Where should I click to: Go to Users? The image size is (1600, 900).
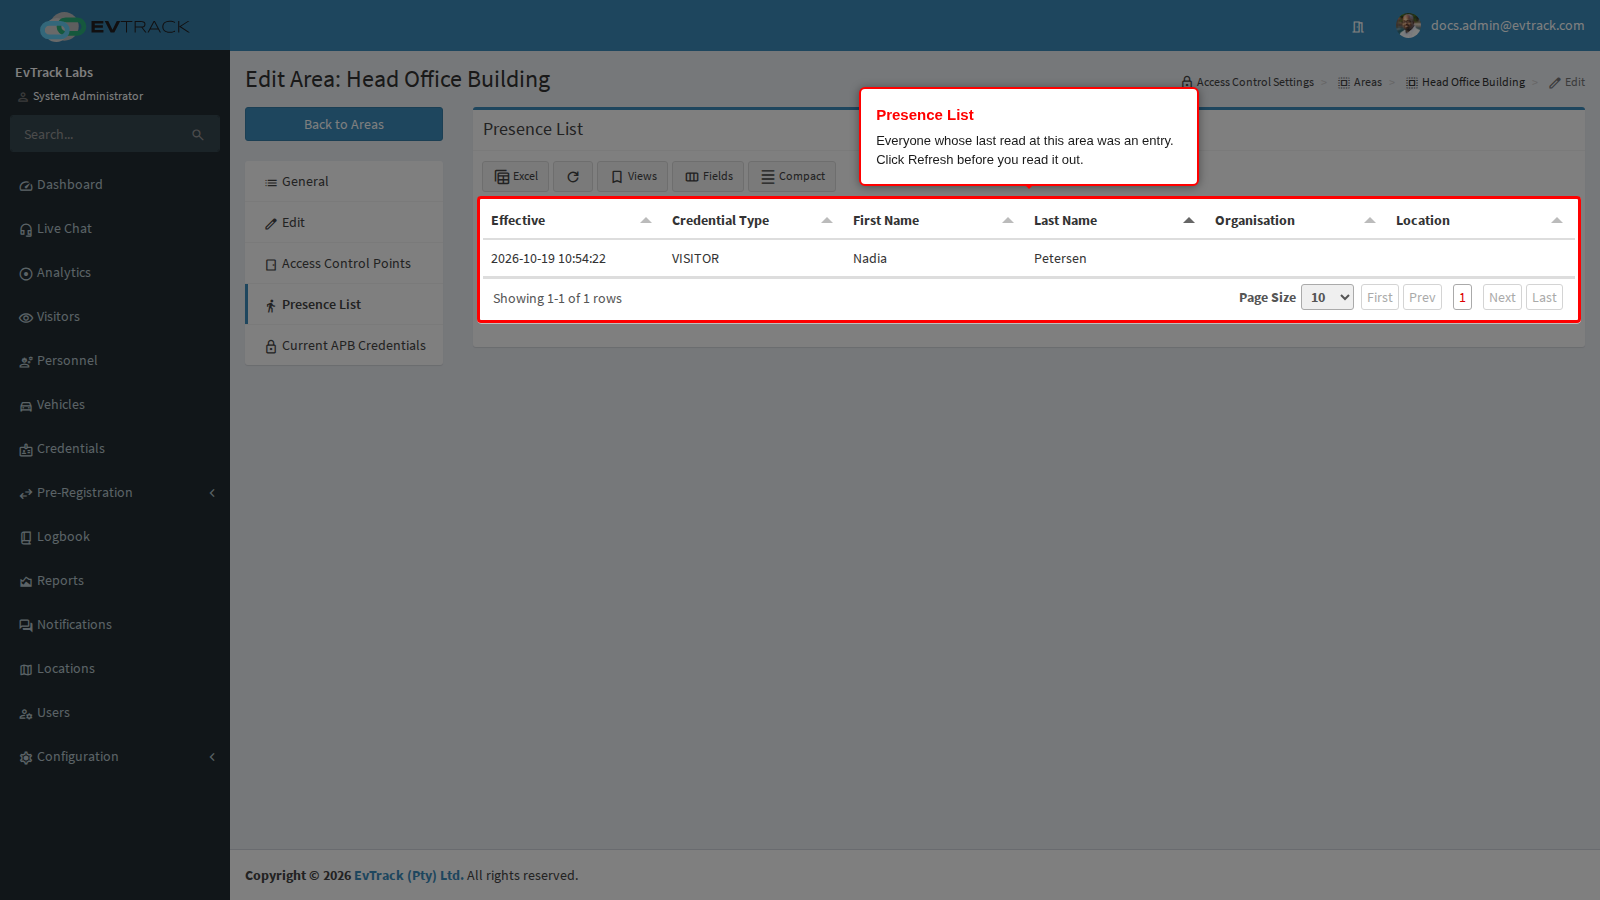115,713
